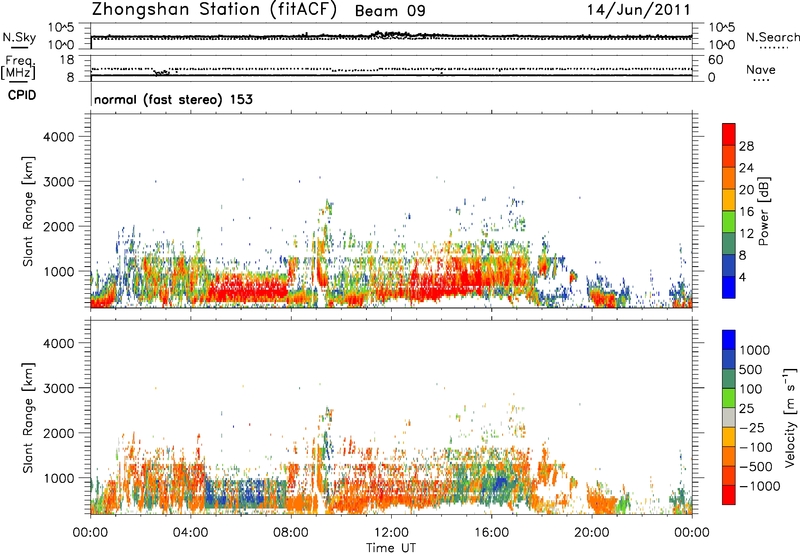The image size is (800, 554).
Task: Click the 'Zhongshan Station (fitACF)' title
Action: pyautogui.click(x=214, y=10)
